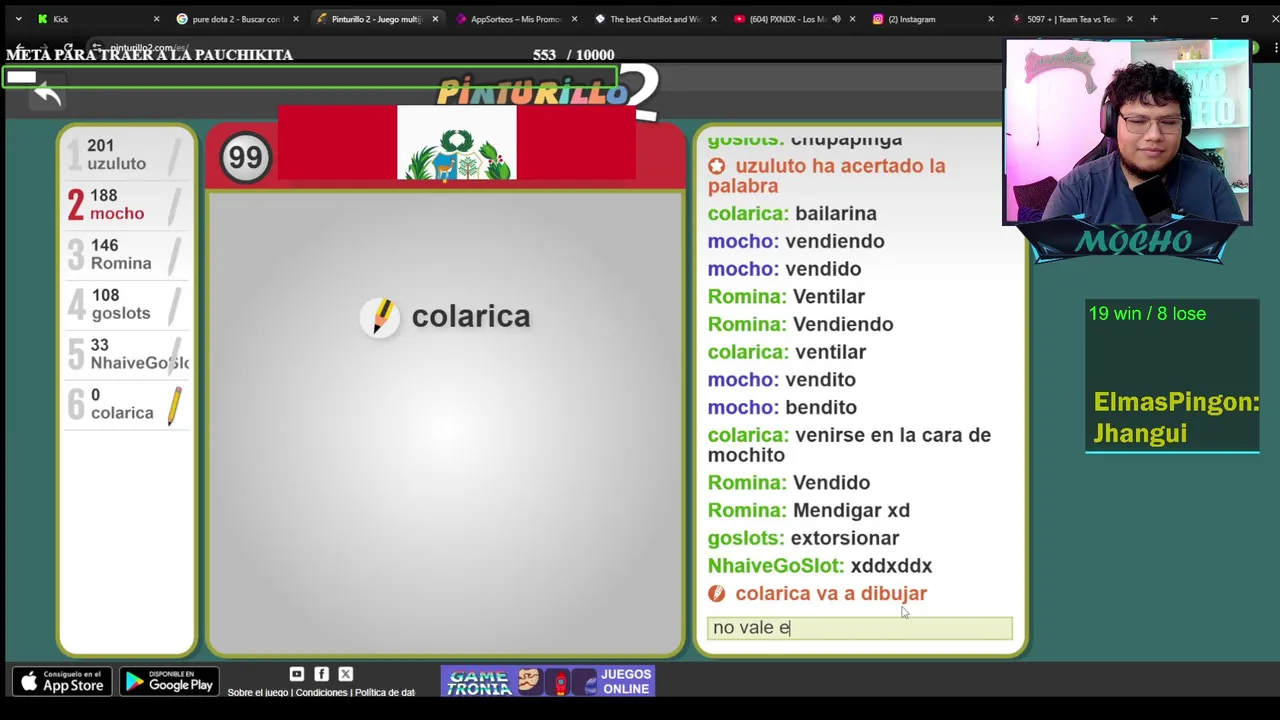
Task: Open the 'Sobre el juego' link
Action: pos(257,692)
